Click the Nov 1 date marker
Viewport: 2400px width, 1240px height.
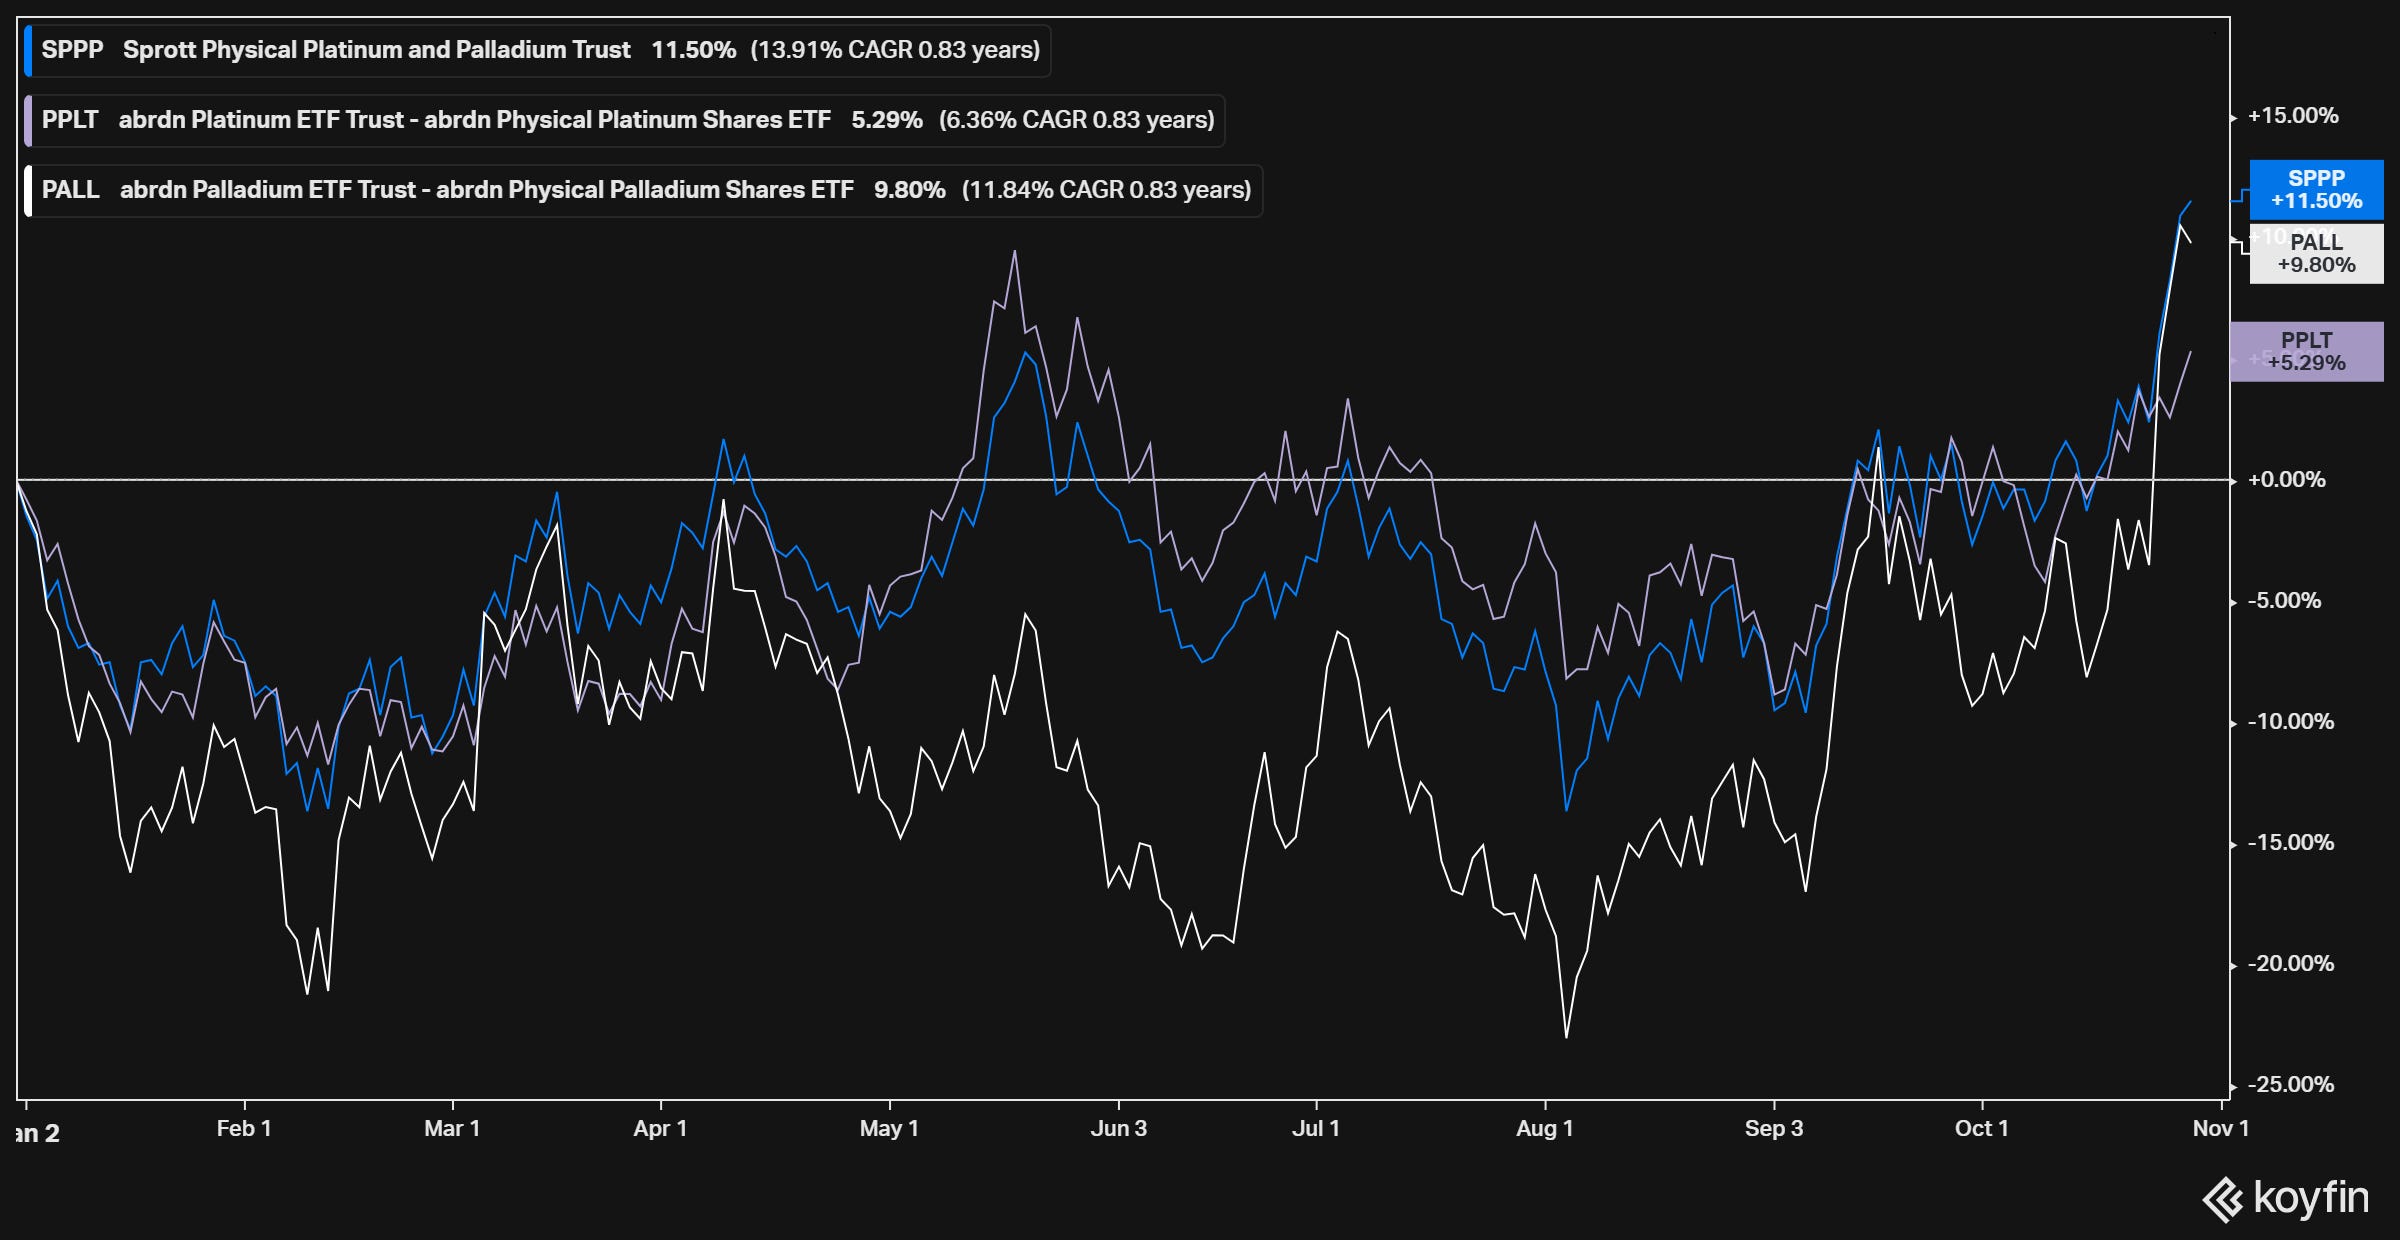tap(2220, 1128)
